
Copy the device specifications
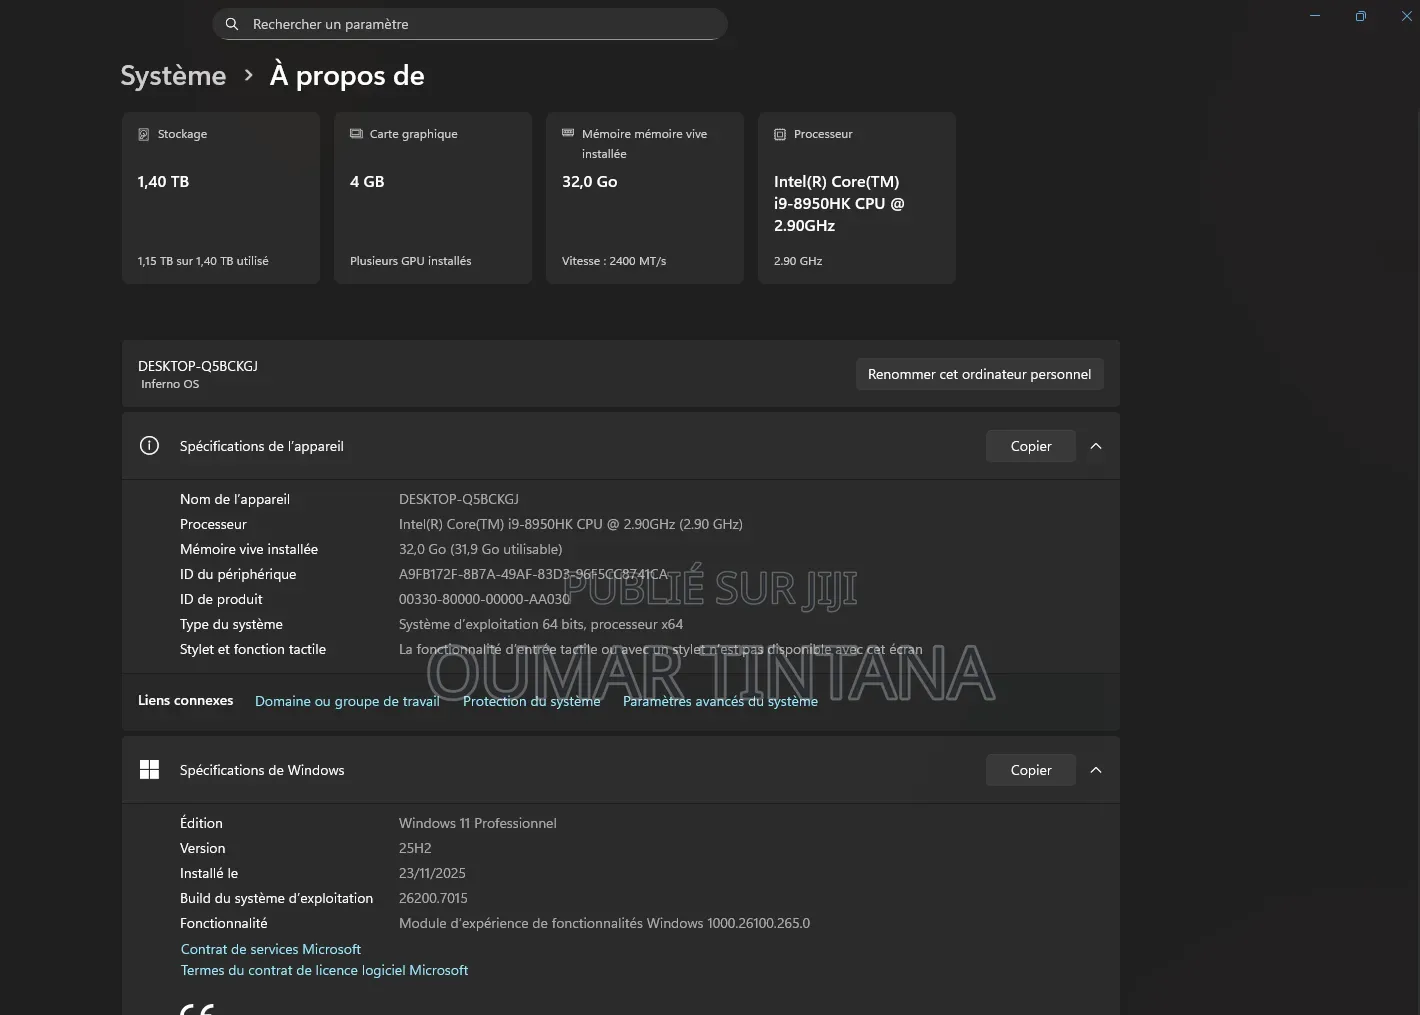(1031, 446)
